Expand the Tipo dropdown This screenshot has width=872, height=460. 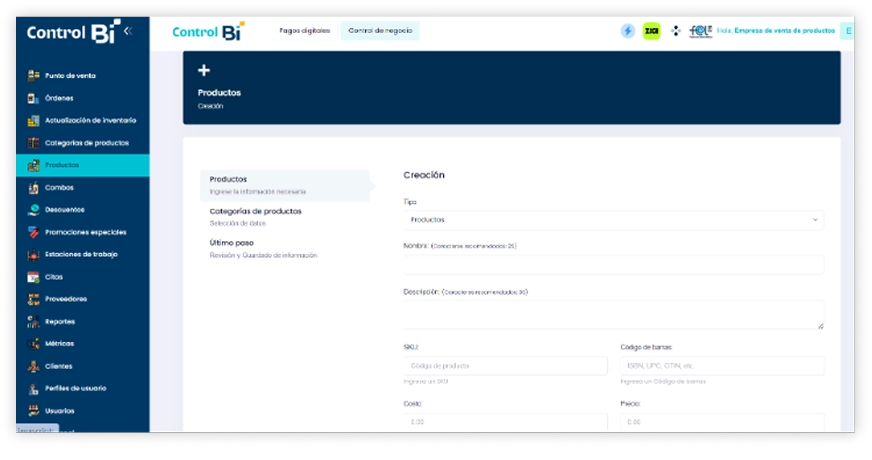(x=613, y=220)
